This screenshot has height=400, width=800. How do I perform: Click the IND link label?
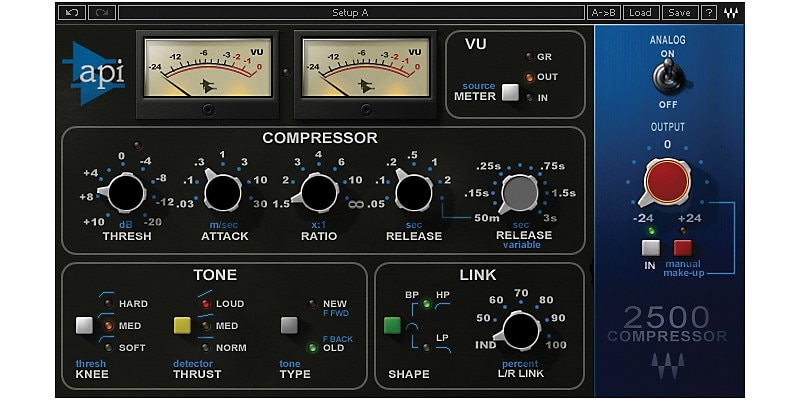tap(485, 345)
